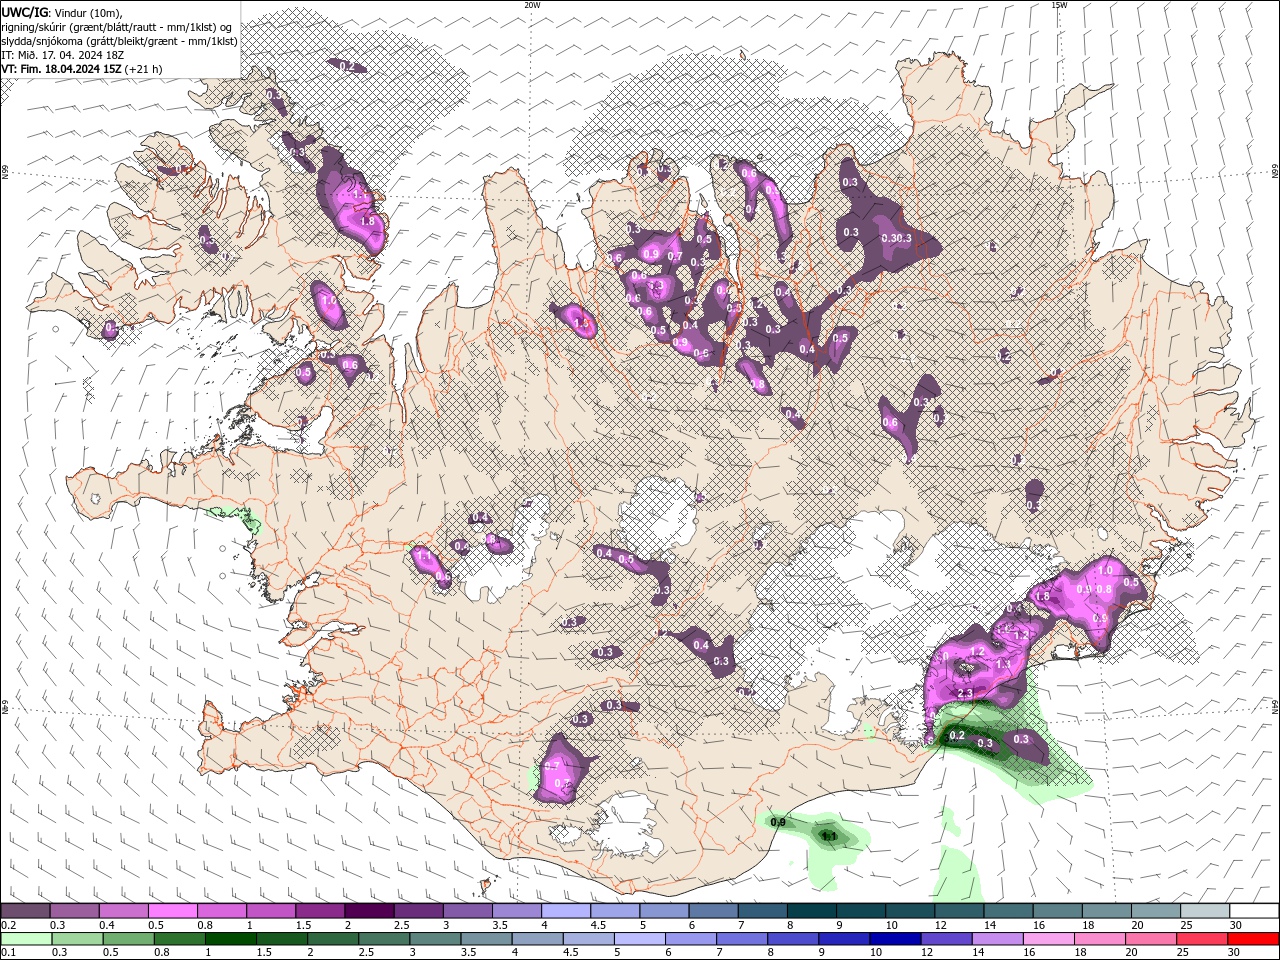1280x960 pixels.
Task: Click top legend swatch between 3.5 and 4
Action: 517,911
